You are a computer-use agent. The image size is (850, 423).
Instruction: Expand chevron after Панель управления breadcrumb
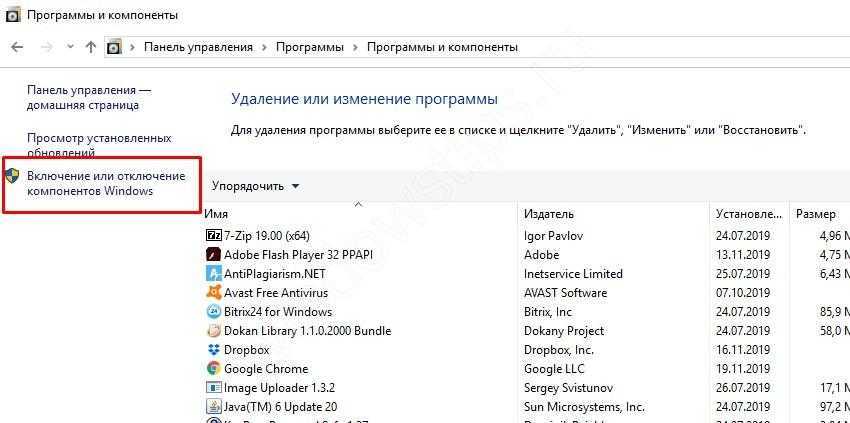tap(265, 48)
